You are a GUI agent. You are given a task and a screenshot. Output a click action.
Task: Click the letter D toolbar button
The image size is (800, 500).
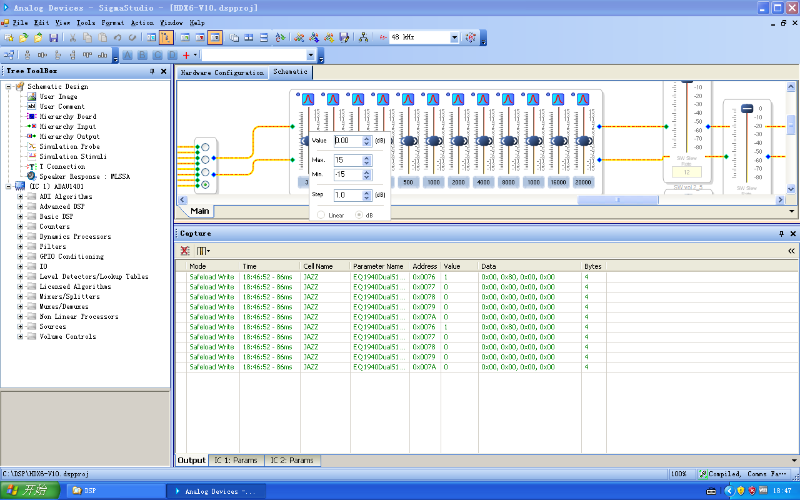[172, 55]
